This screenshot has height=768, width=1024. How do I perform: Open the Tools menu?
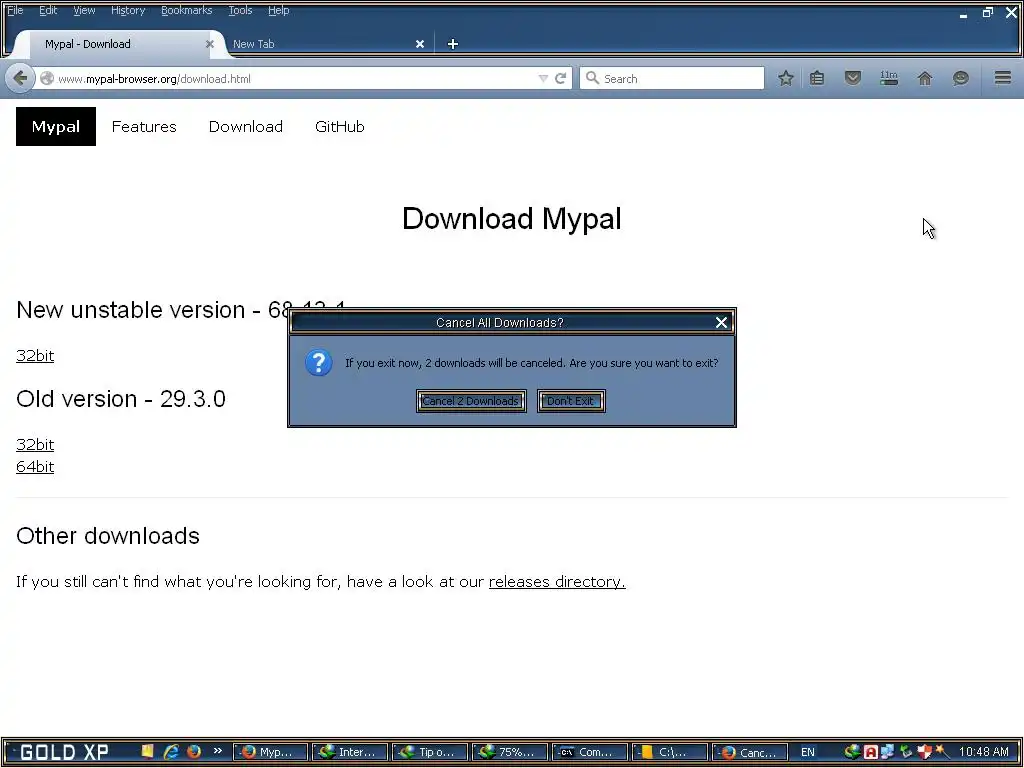[240, 10]
